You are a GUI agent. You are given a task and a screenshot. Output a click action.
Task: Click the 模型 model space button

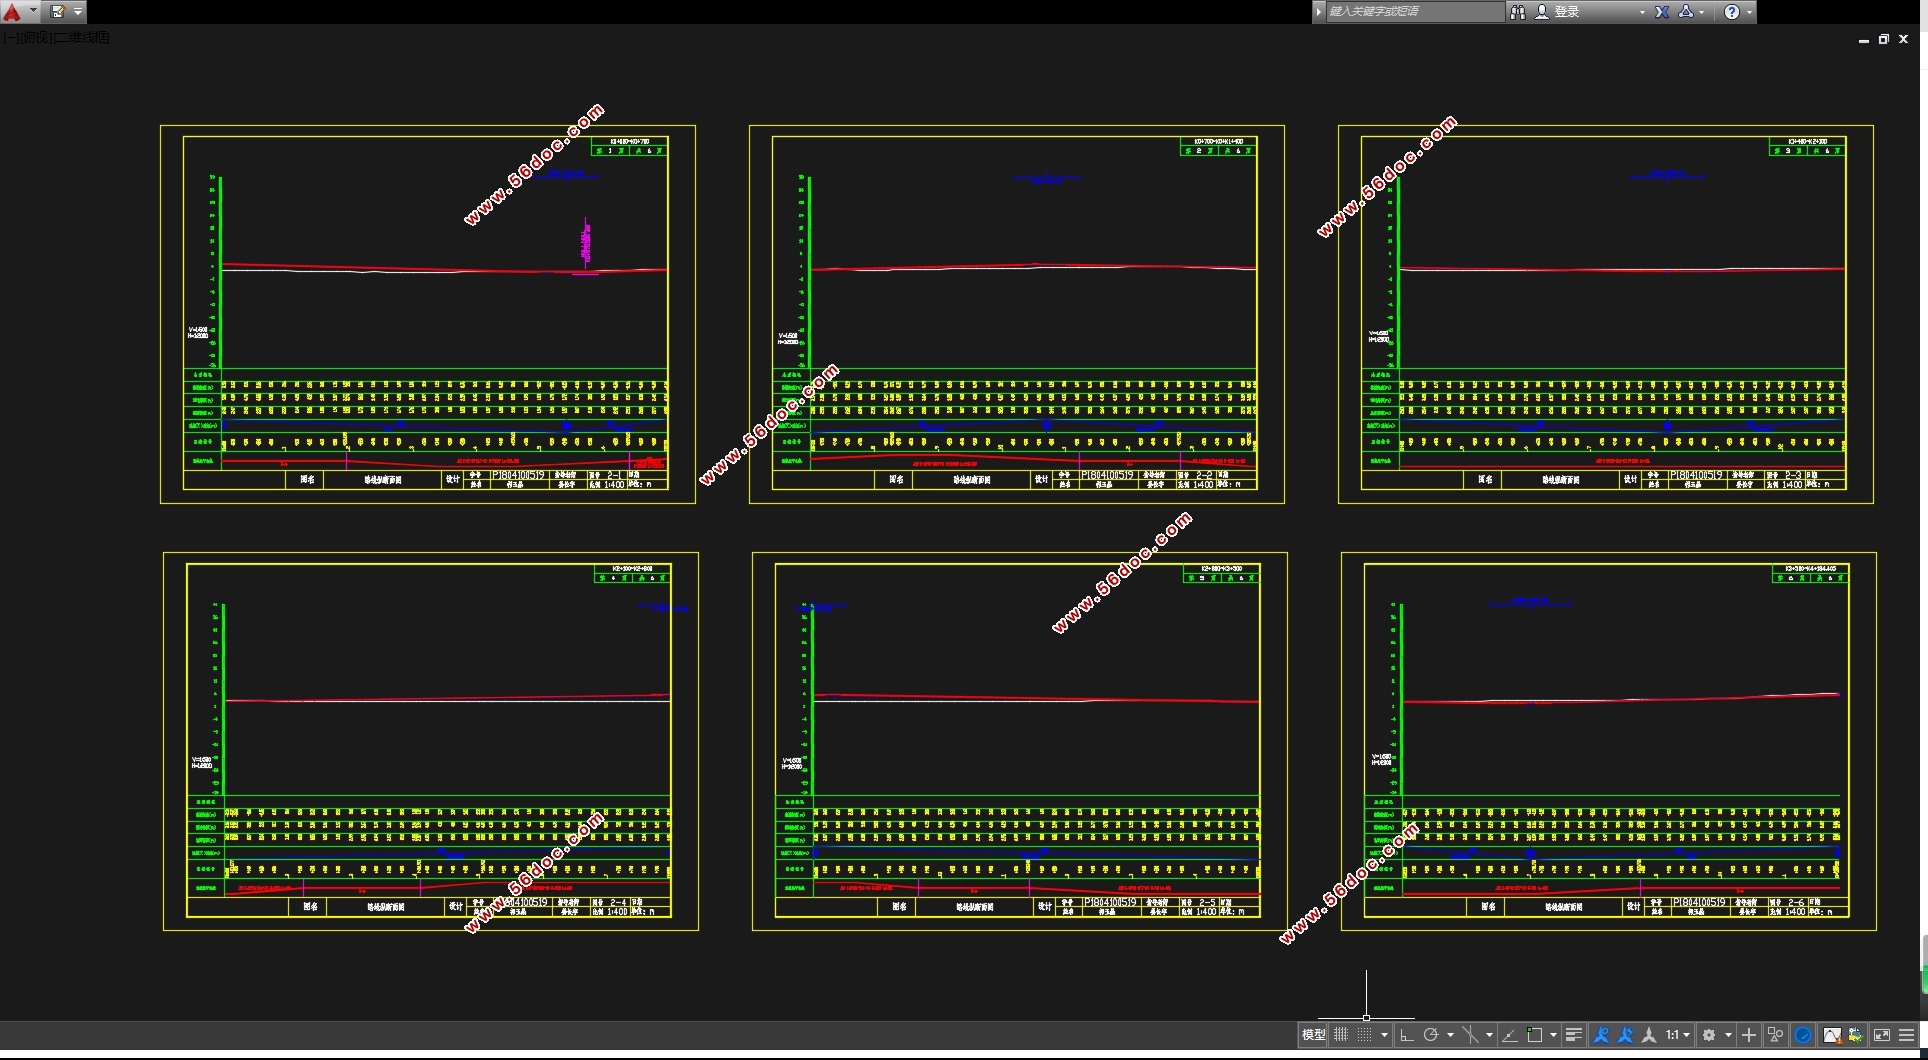click(1313, 1035)
